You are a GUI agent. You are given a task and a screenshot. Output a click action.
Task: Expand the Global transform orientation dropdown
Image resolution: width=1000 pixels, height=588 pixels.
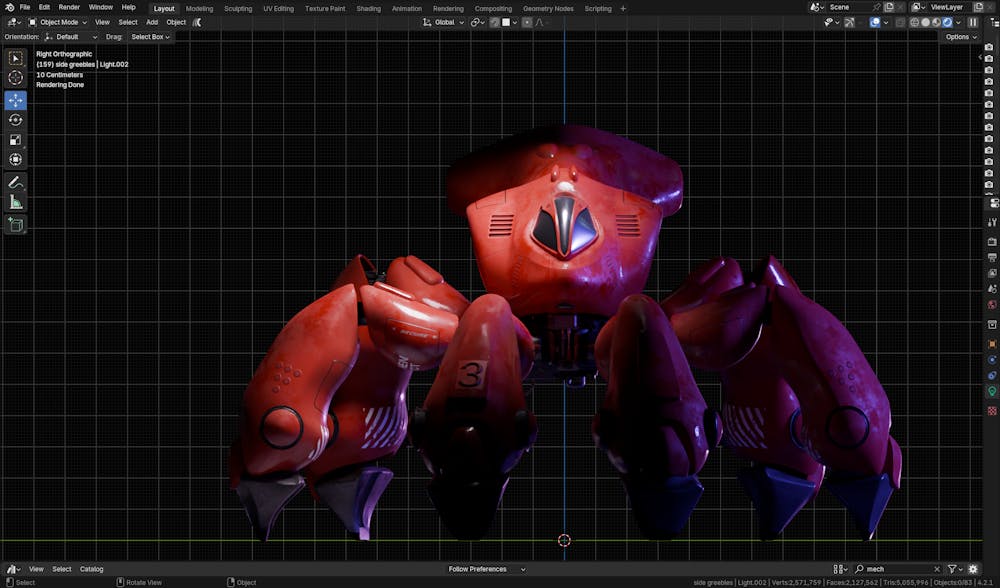445,22
